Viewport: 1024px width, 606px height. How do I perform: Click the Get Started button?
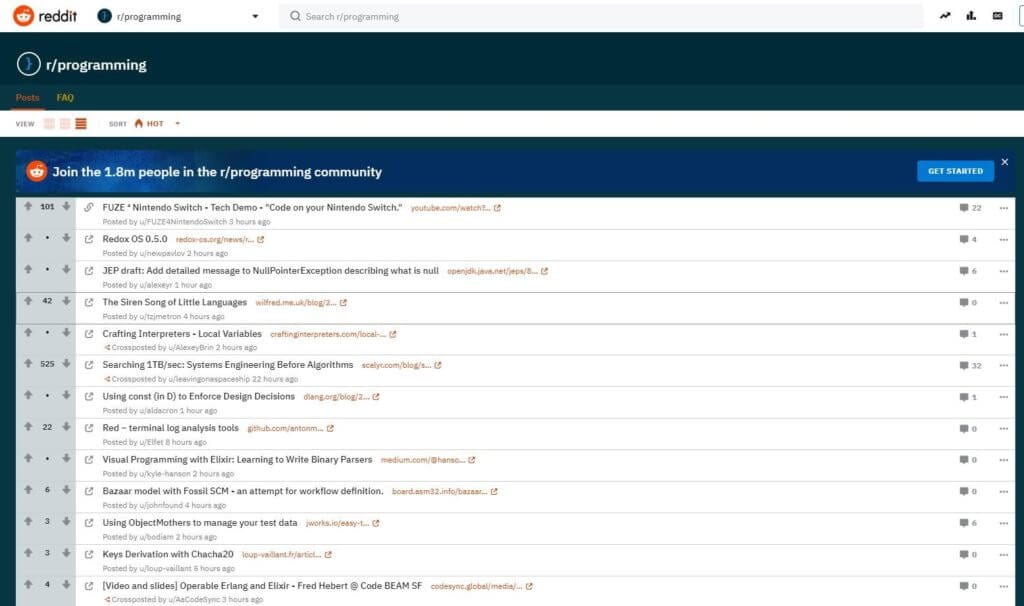[955, 171]
